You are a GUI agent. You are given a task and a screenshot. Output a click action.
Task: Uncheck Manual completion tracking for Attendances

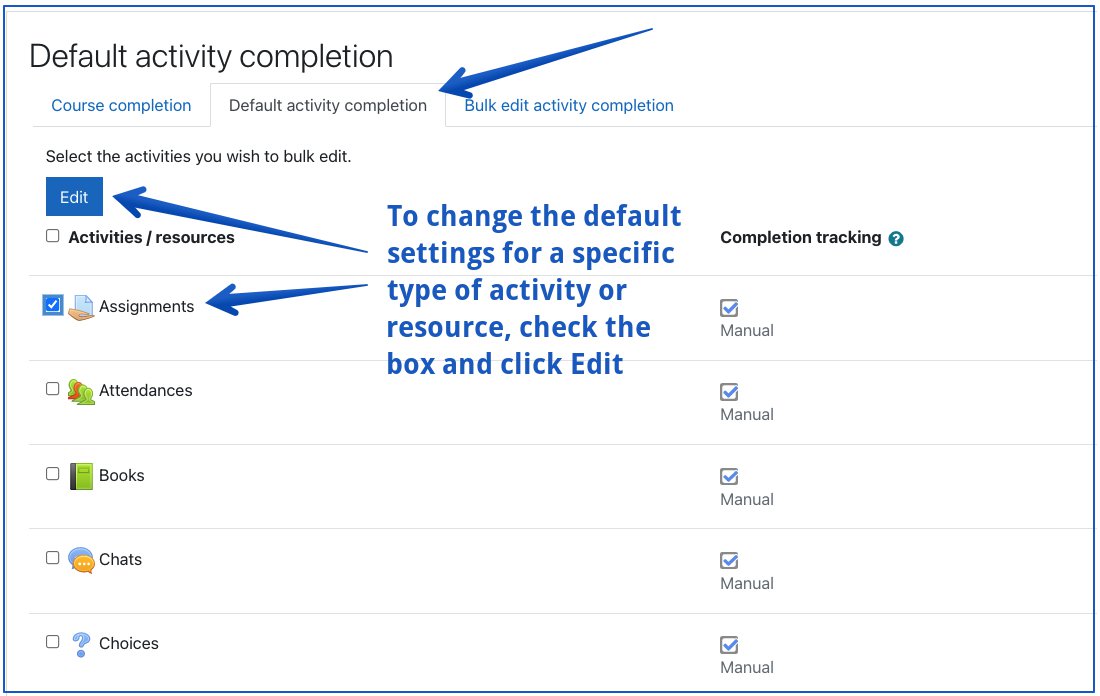(x=729, y=391)
